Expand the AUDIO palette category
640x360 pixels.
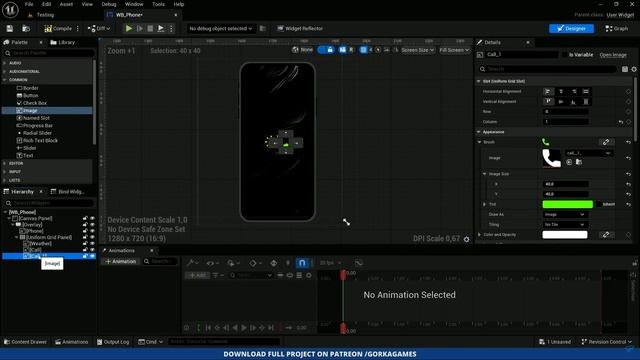[x=5, y=63]
